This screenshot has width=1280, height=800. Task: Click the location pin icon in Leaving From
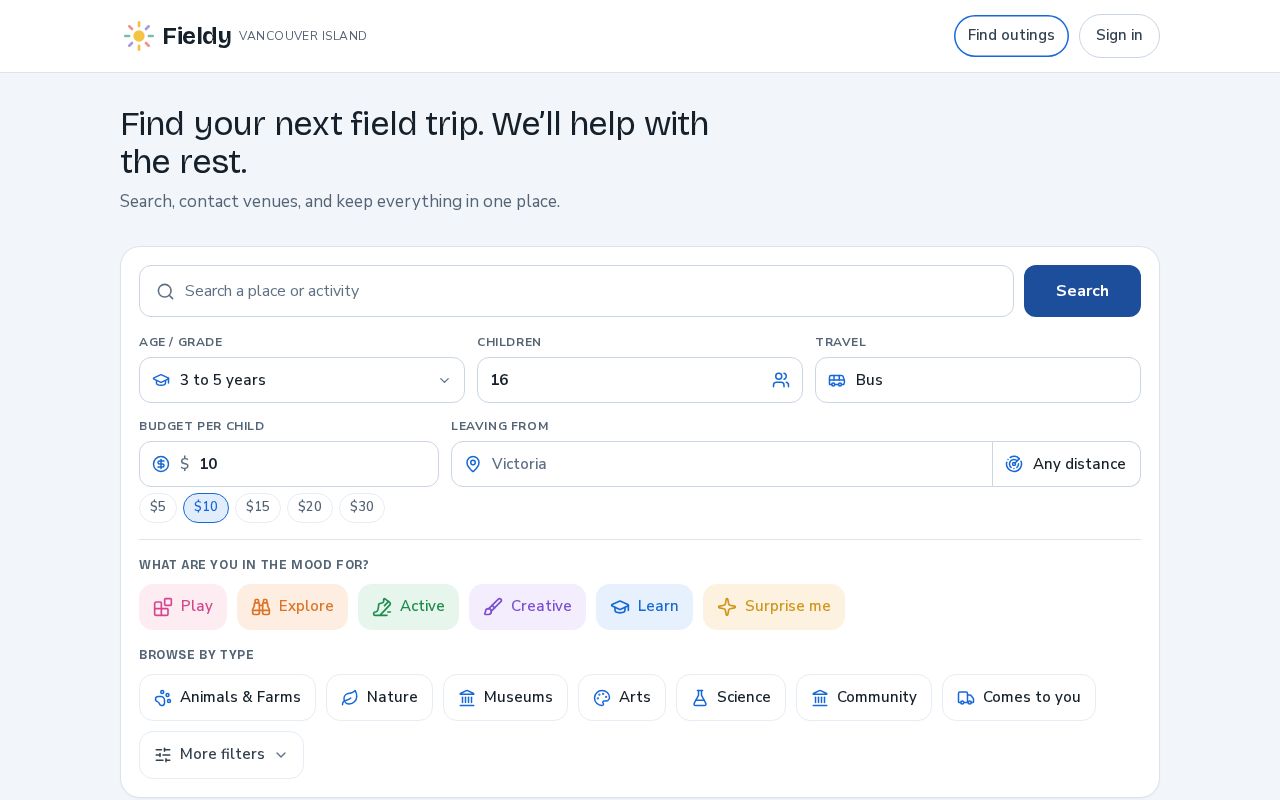473,464
